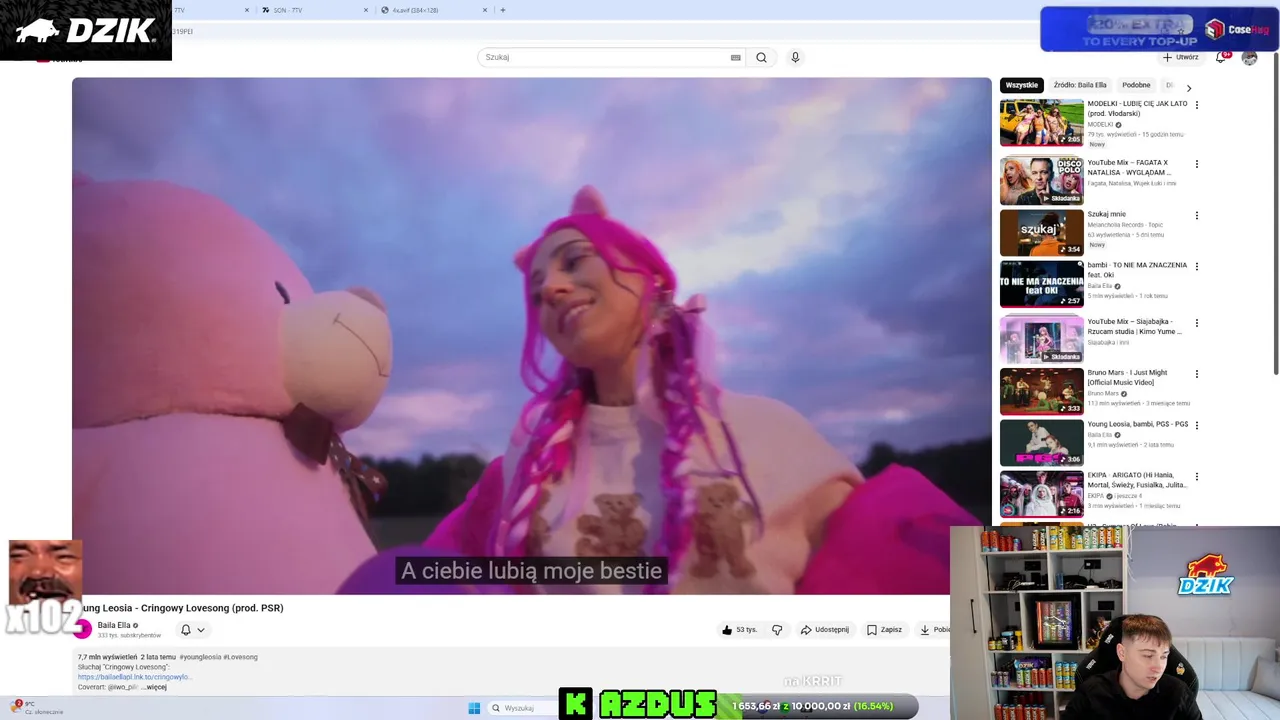Open Young Leosia, bambi, PG$ thumbnail
This screenshot has width=1280, height=720.
(1041, 442)
